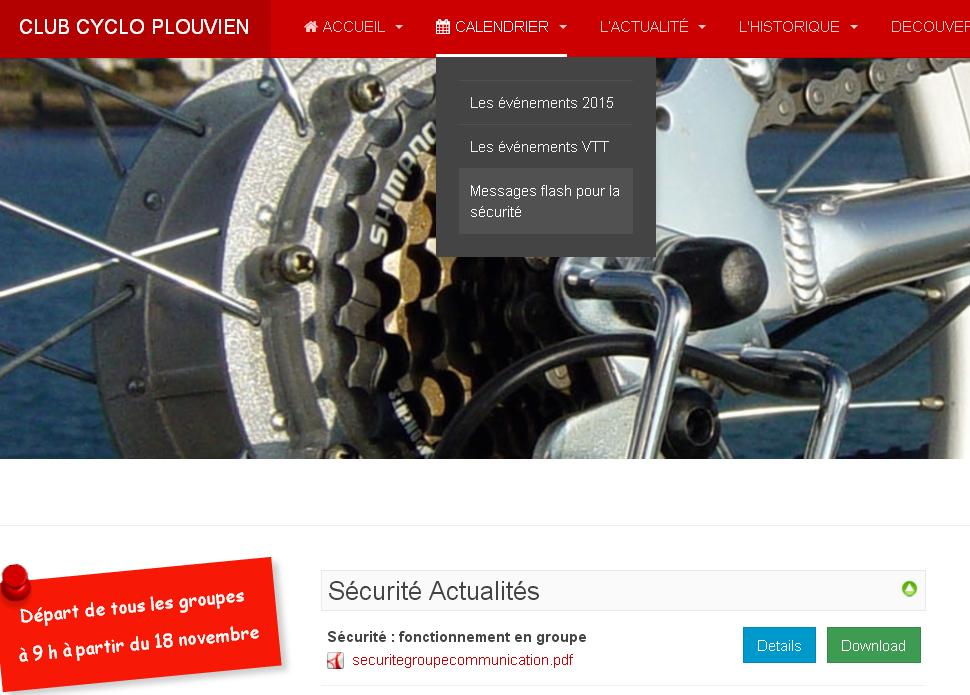Expand the L'ACTUALITÉ dropdown caret
Viewport: 970px width, 695px height.
[702, 27]
